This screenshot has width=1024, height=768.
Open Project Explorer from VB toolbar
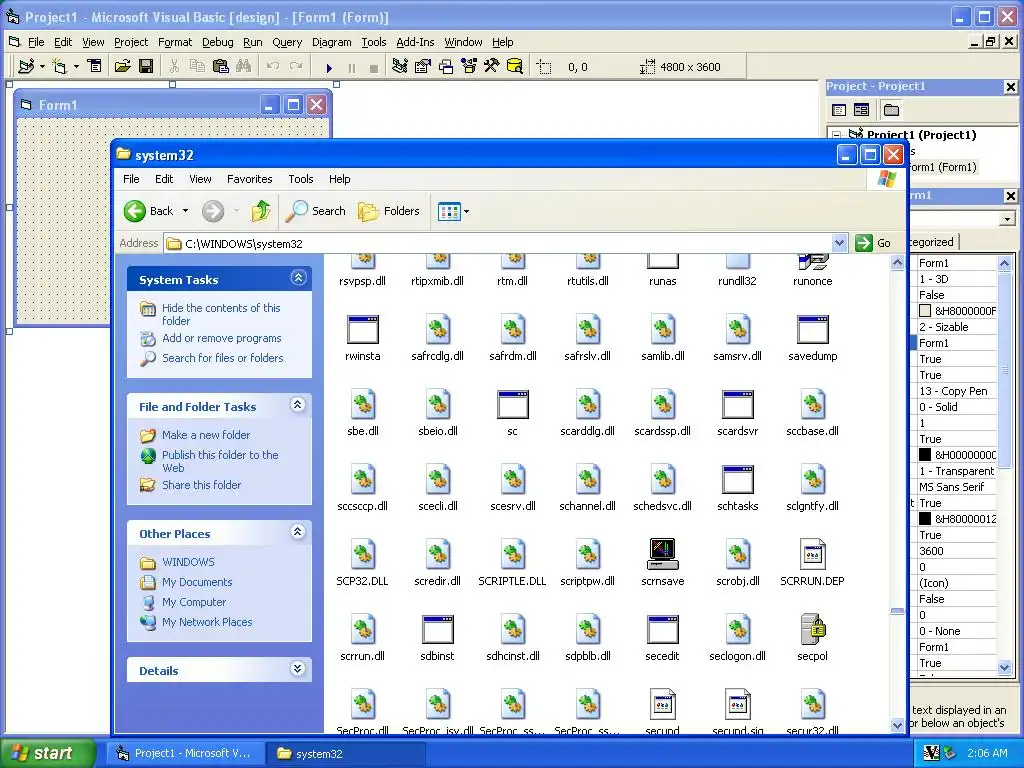click(400, 66)
